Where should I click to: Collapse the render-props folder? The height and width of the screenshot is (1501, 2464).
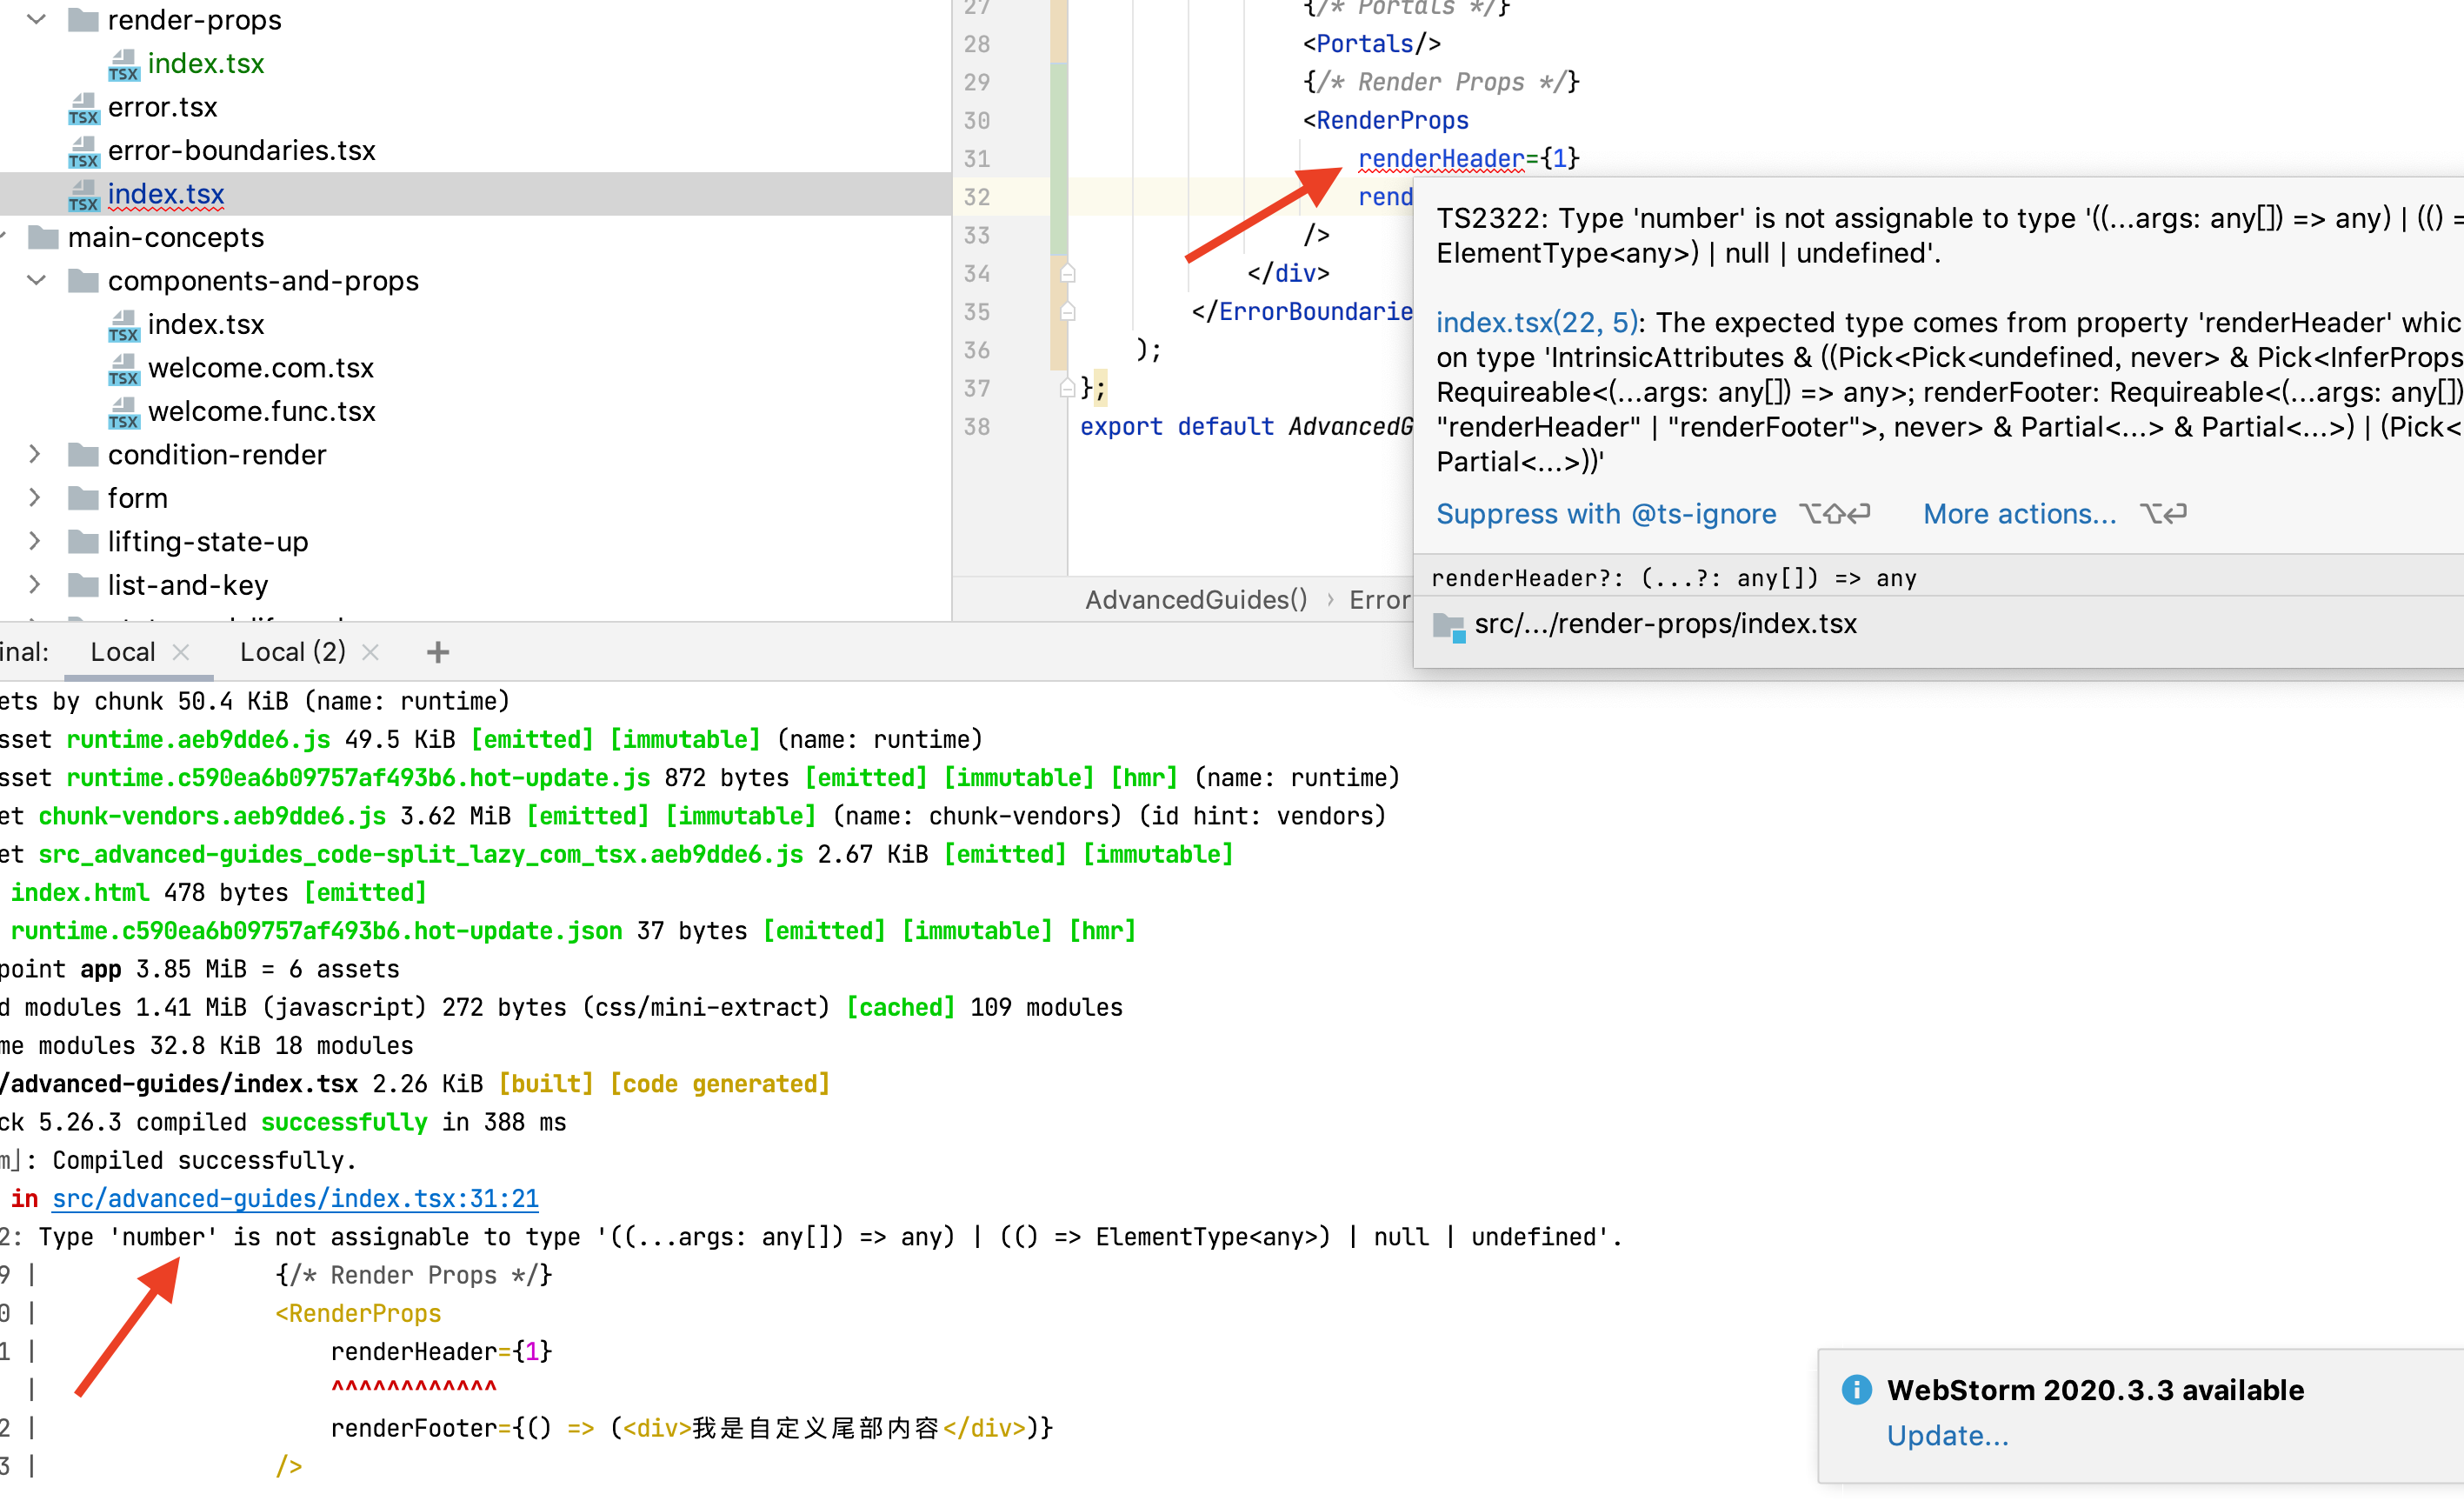tap(36, 20)
